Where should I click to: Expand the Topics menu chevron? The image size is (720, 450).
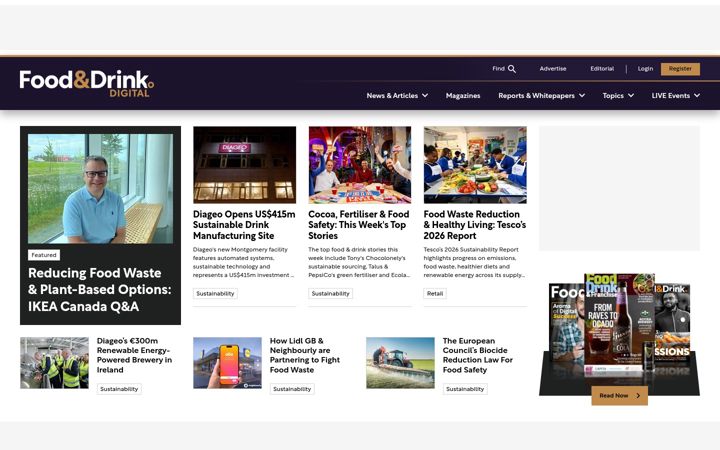[631, 96]
